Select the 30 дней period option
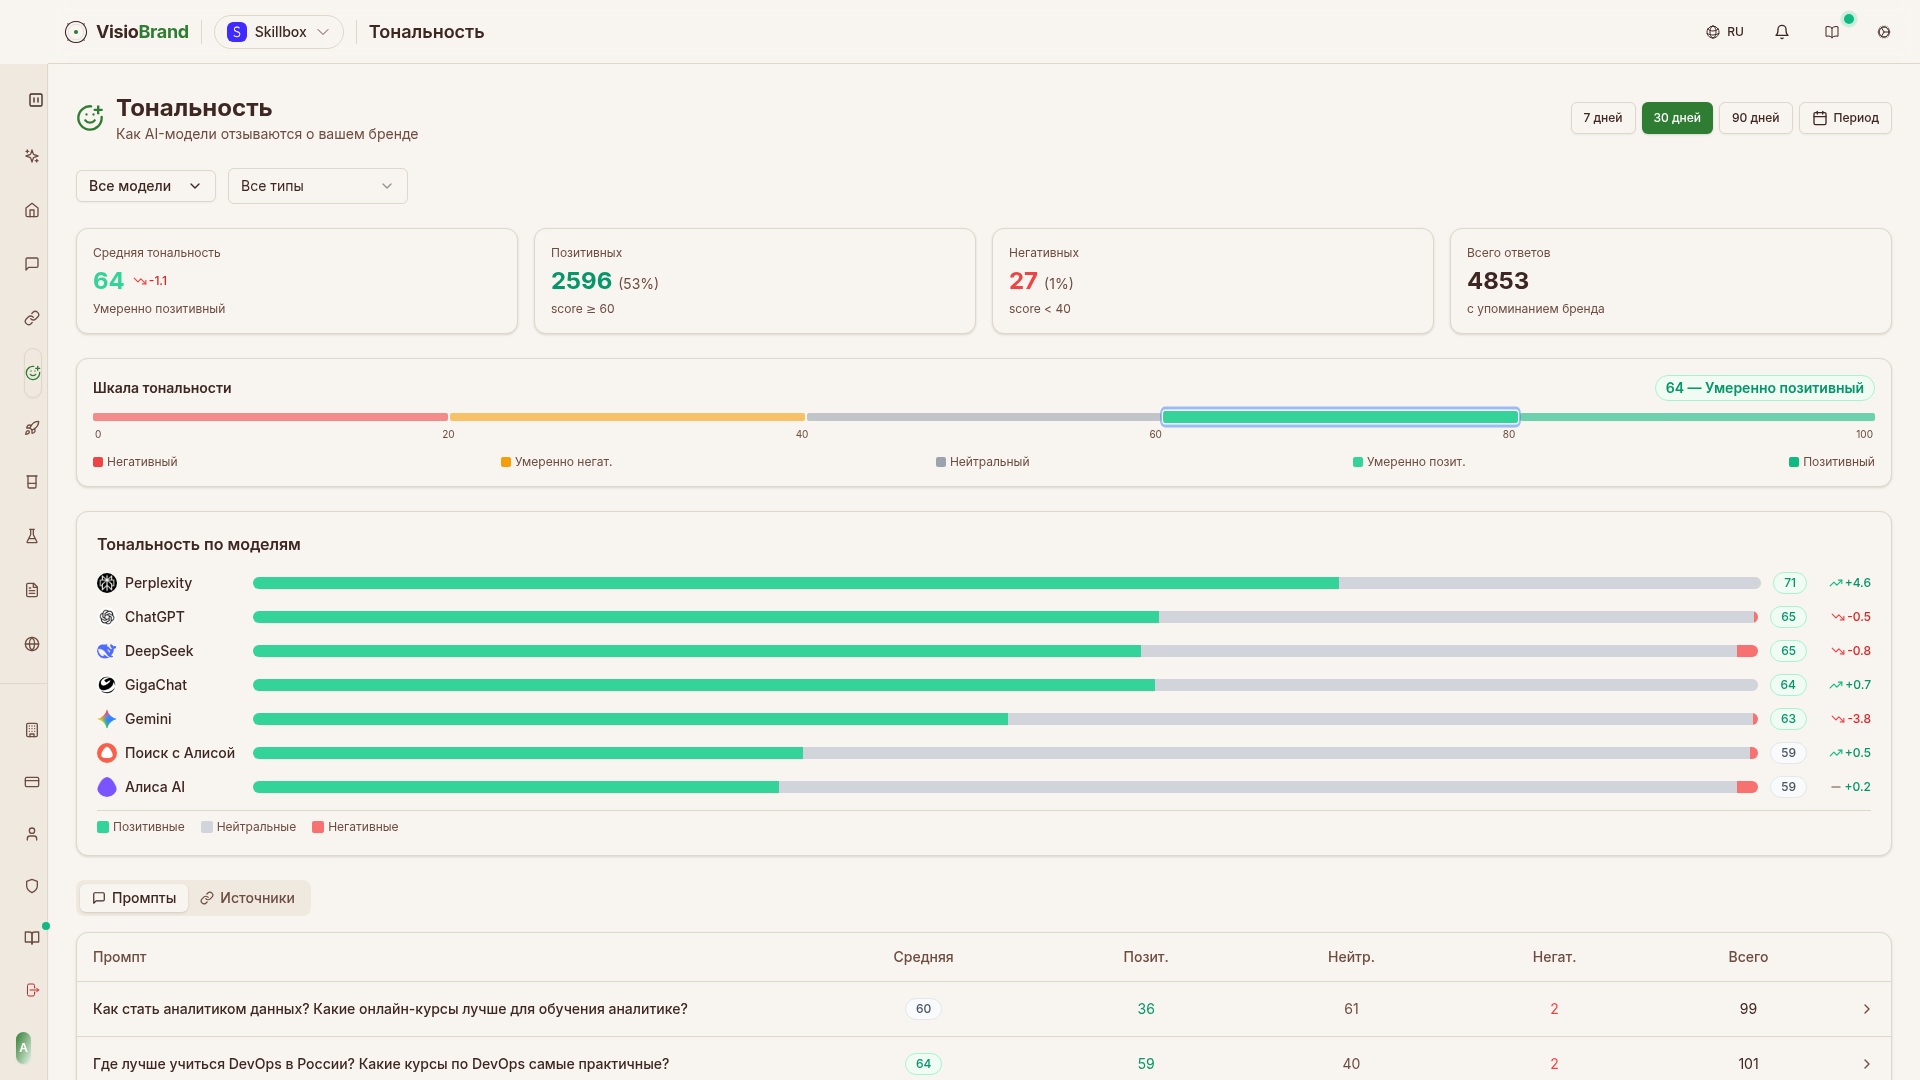The height and width of the screenshot is (1080, 1920). pyautogui.click(x=1676, y=118)
